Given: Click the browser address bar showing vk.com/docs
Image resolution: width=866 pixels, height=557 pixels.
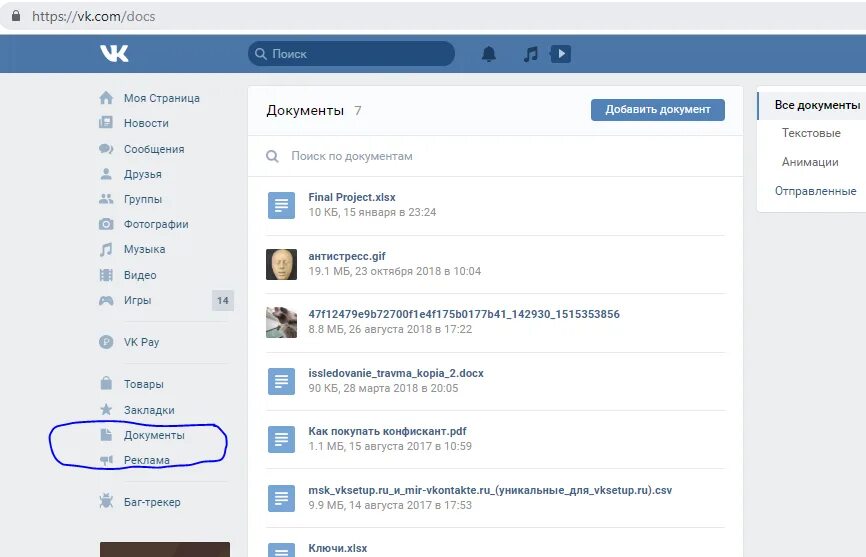Looking at the screenshot, I should point(433,16).
